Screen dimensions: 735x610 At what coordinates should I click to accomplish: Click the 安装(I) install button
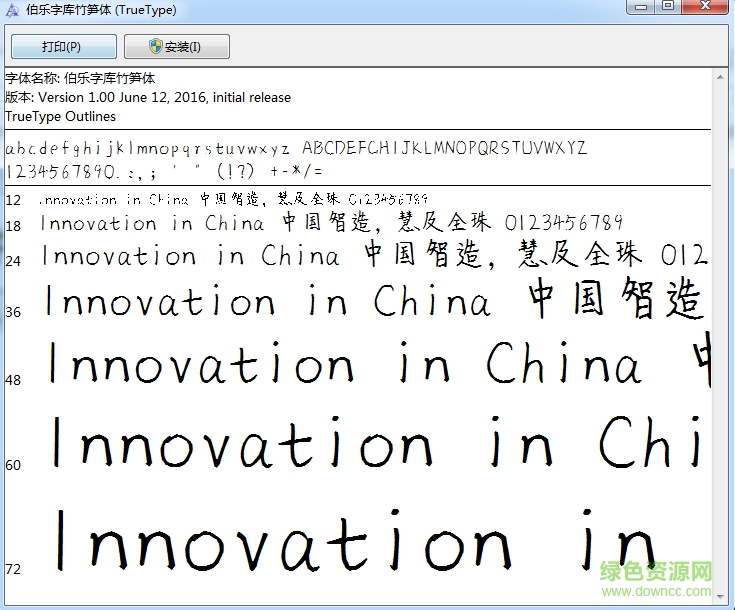177,46
